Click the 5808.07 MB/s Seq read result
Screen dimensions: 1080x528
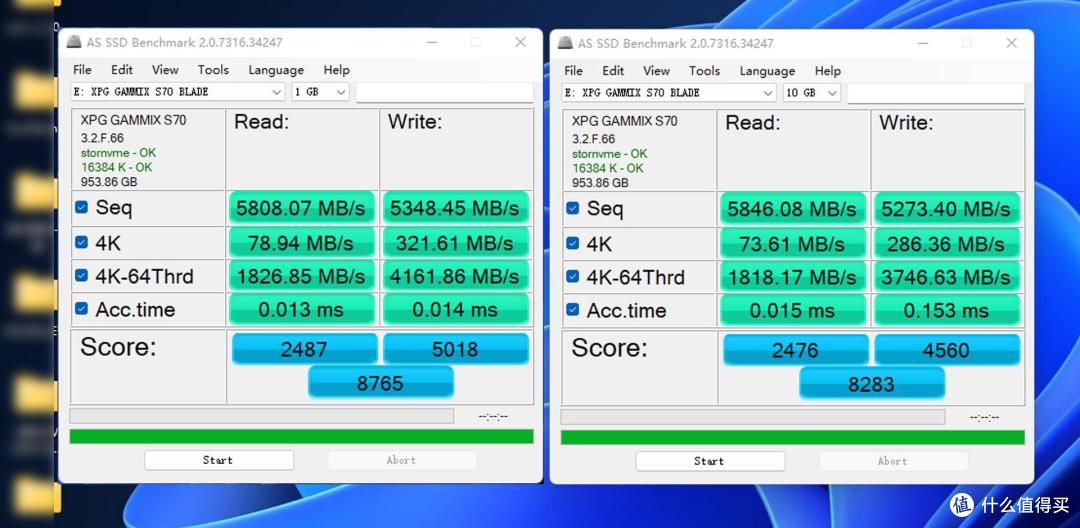pyautogui.click(x=301, y=207)
